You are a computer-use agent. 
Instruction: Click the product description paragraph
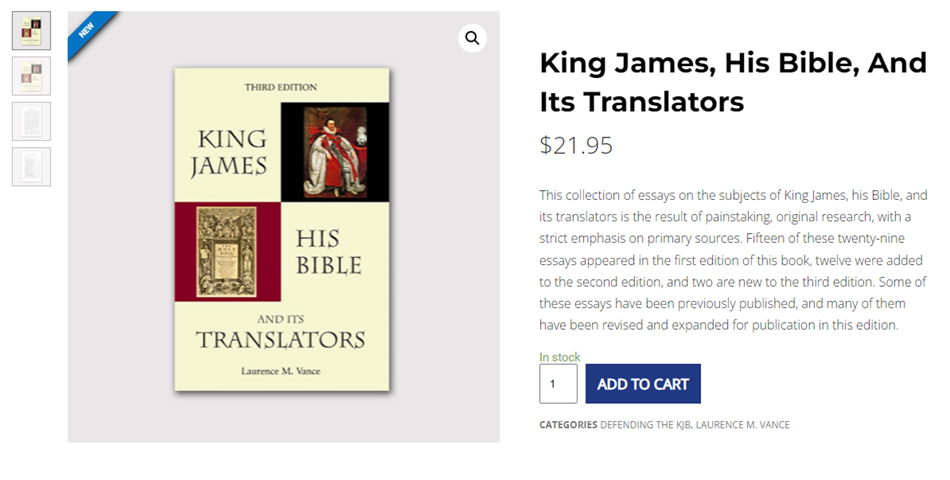733,260
